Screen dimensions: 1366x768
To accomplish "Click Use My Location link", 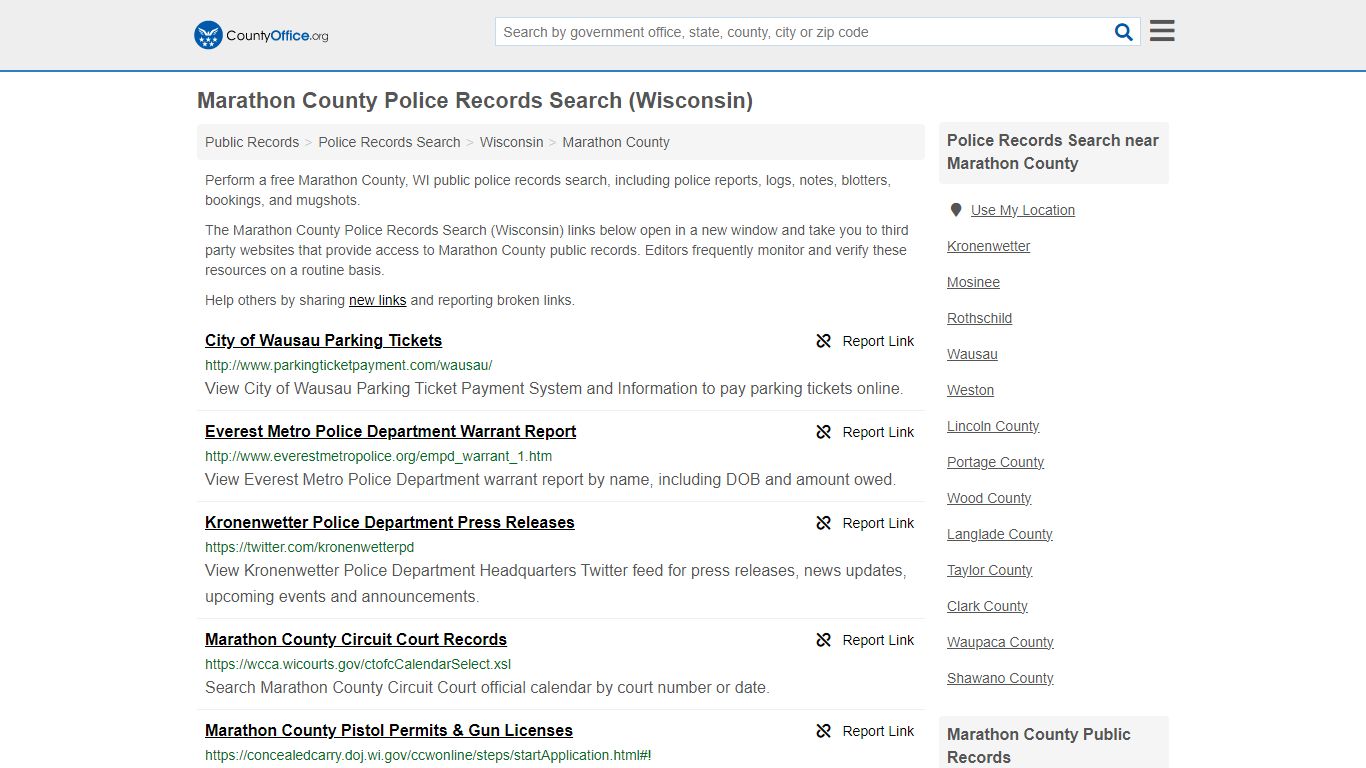I will pos(1022,210).
